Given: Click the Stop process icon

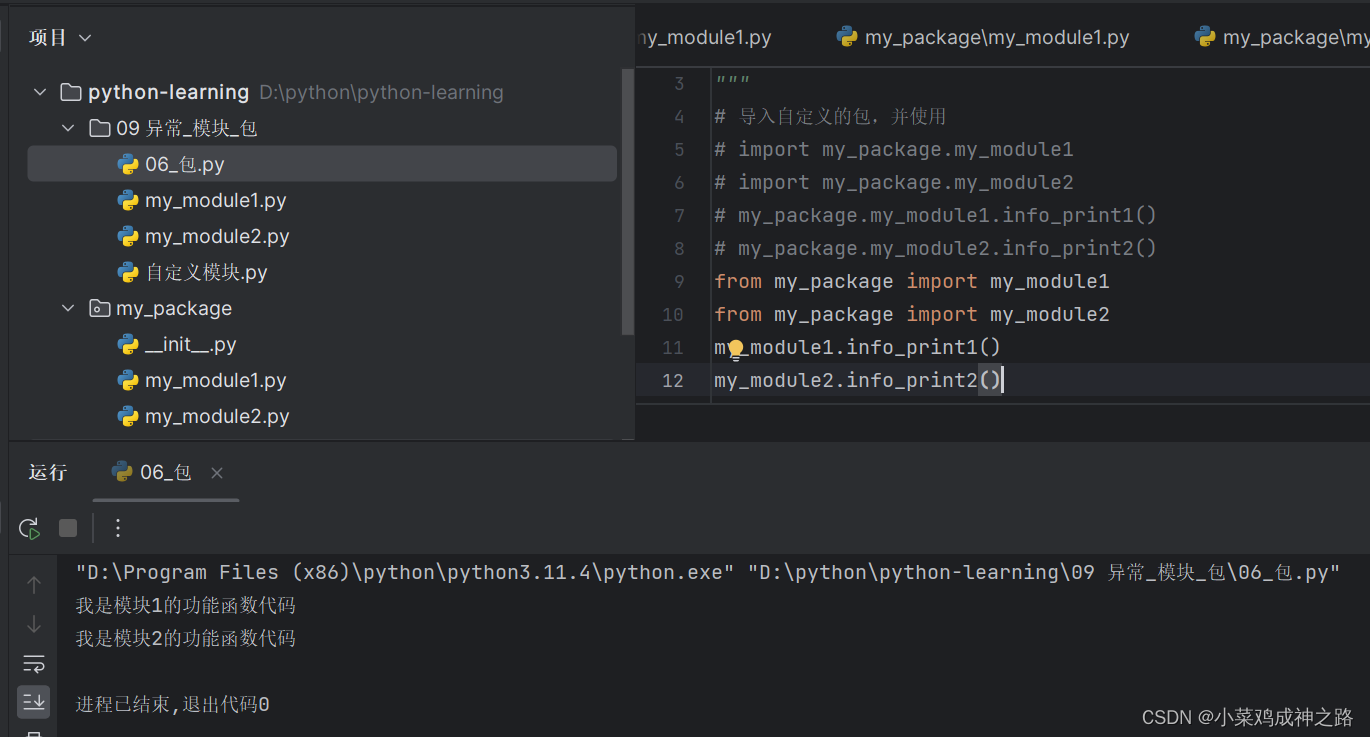Looking at the screenshot, I should point(67,528).
